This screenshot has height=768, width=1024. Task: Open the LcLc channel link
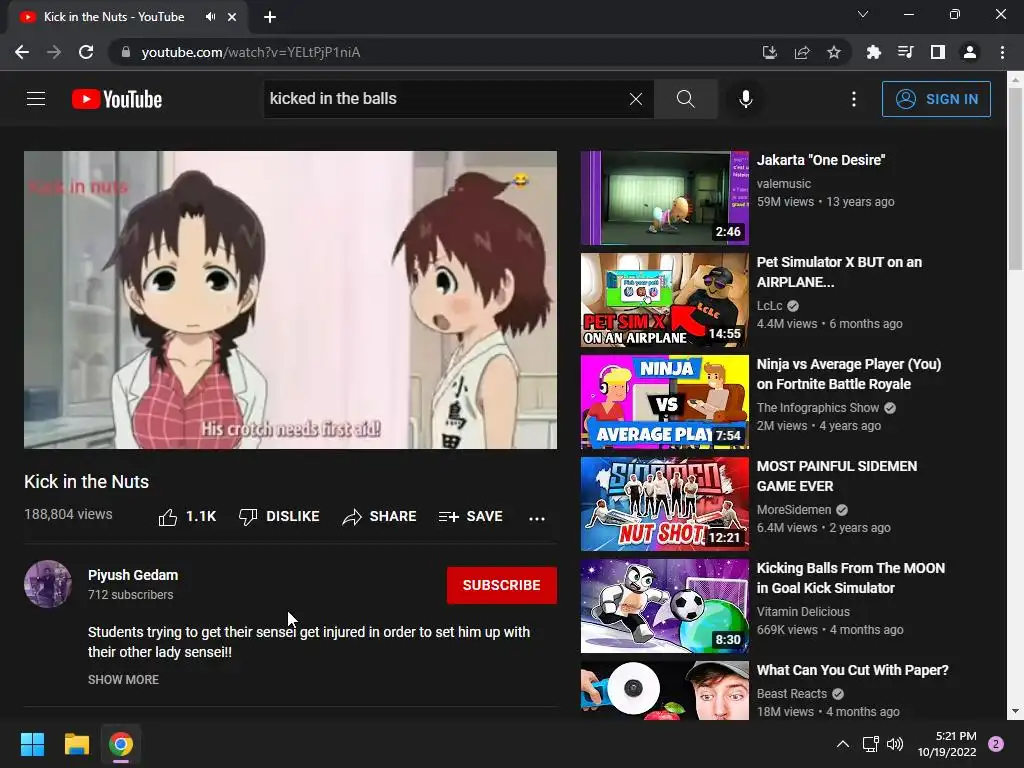[x=769, y=306]
